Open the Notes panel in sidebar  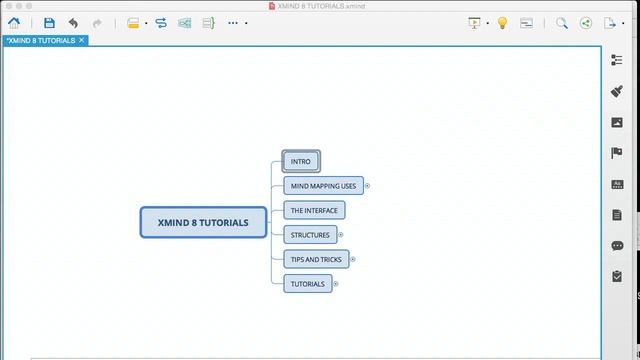[617, 215]
